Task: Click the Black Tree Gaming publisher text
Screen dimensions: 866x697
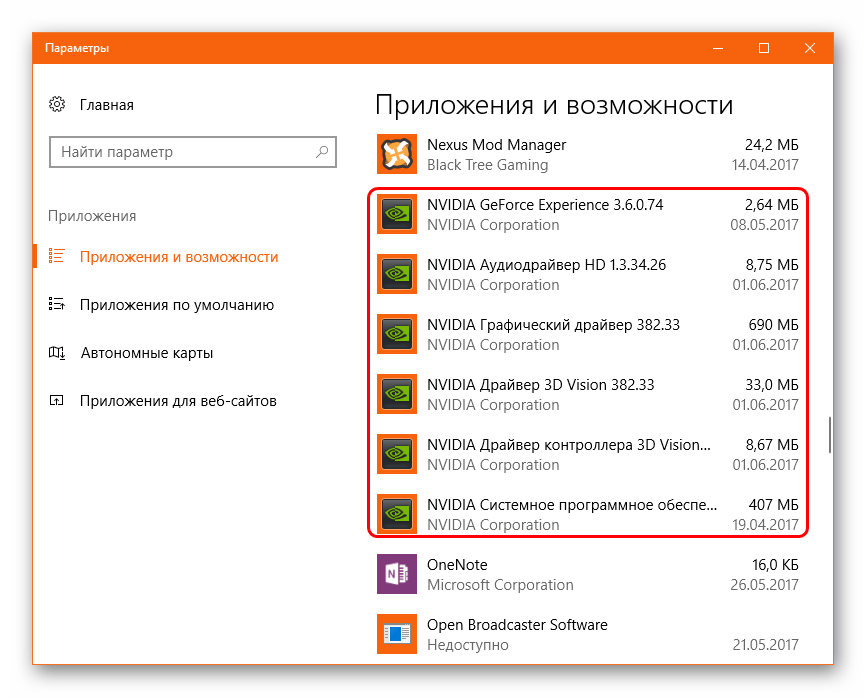Action: 487,165
